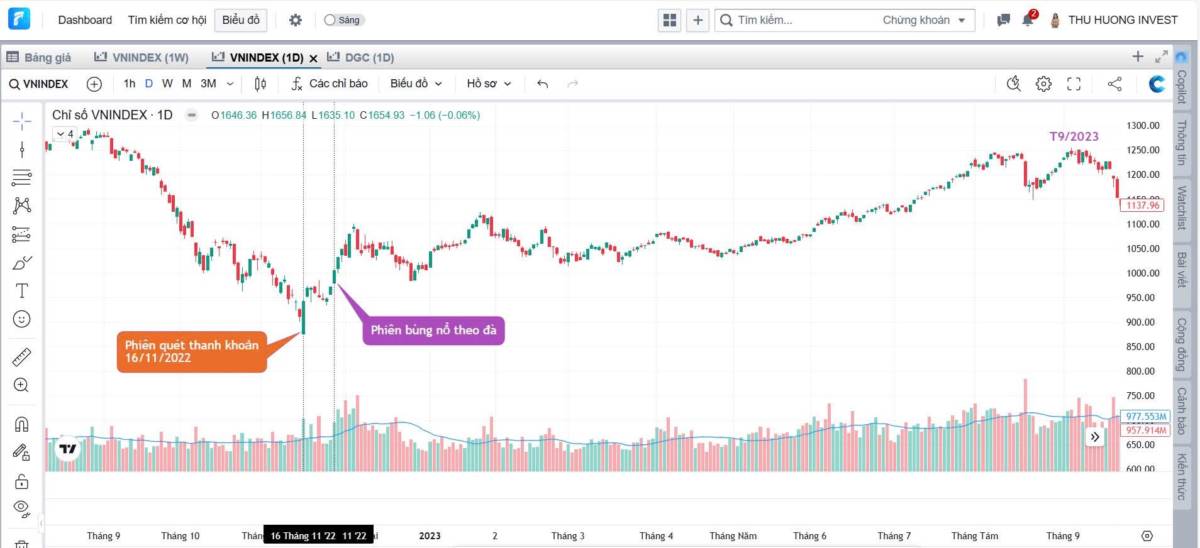The height and width of the screenshot is (548, 1200).
Task: Toggle drawings visibility eye icon
Action: [22, 508]
